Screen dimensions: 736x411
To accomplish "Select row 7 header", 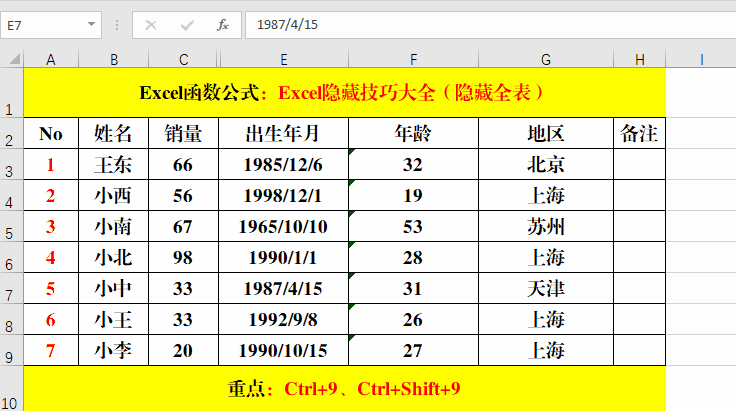I will tap(11, 288).
